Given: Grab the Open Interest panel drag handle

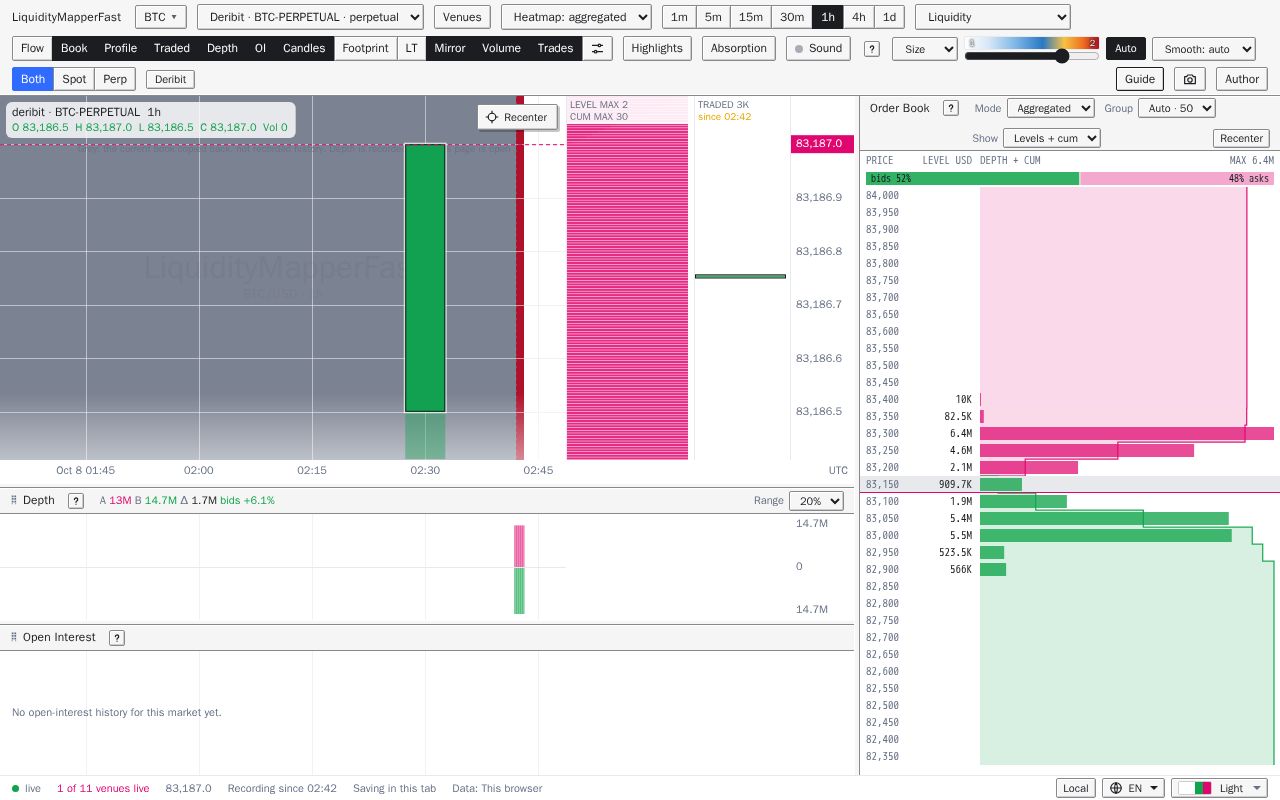Looking at the screenshot, I should (x=14, y=637).
